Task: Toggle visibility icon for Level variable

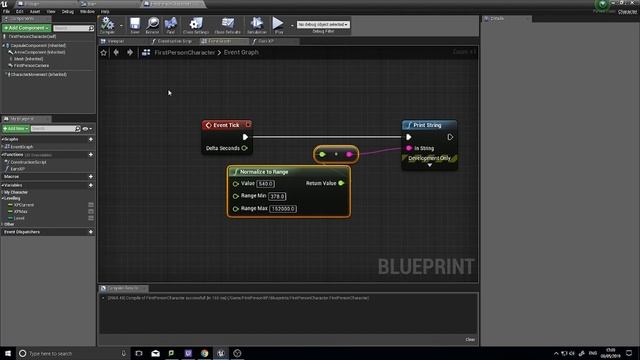Action: coord(91,218)
